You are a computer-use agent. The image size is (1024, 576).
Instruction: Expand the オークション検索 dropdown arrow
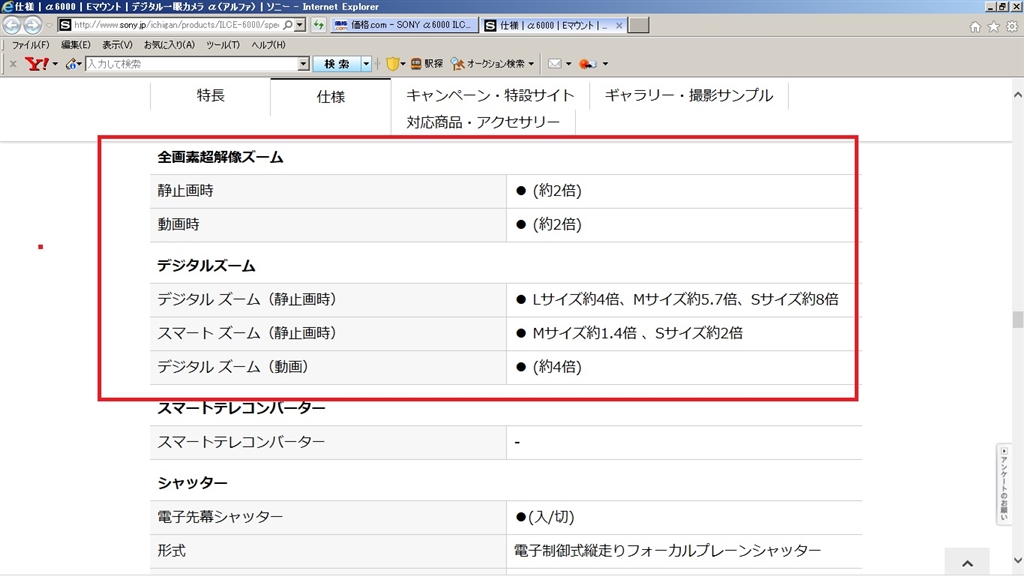coord(531,64)
